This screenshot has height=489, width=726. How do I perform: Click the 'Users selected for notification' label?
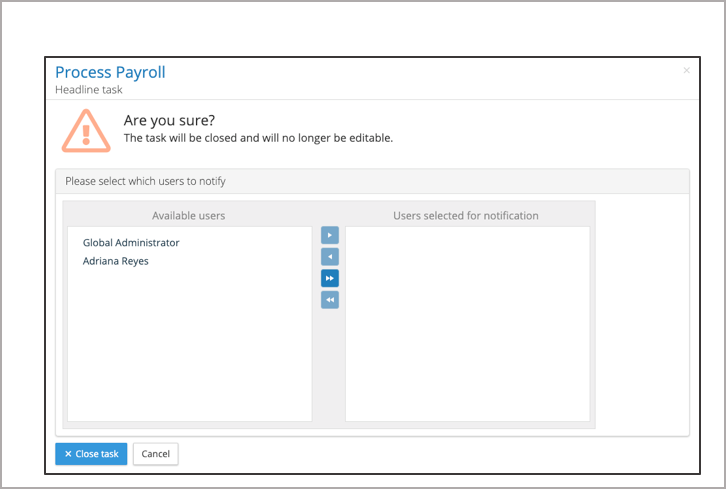tap(466, 216)
